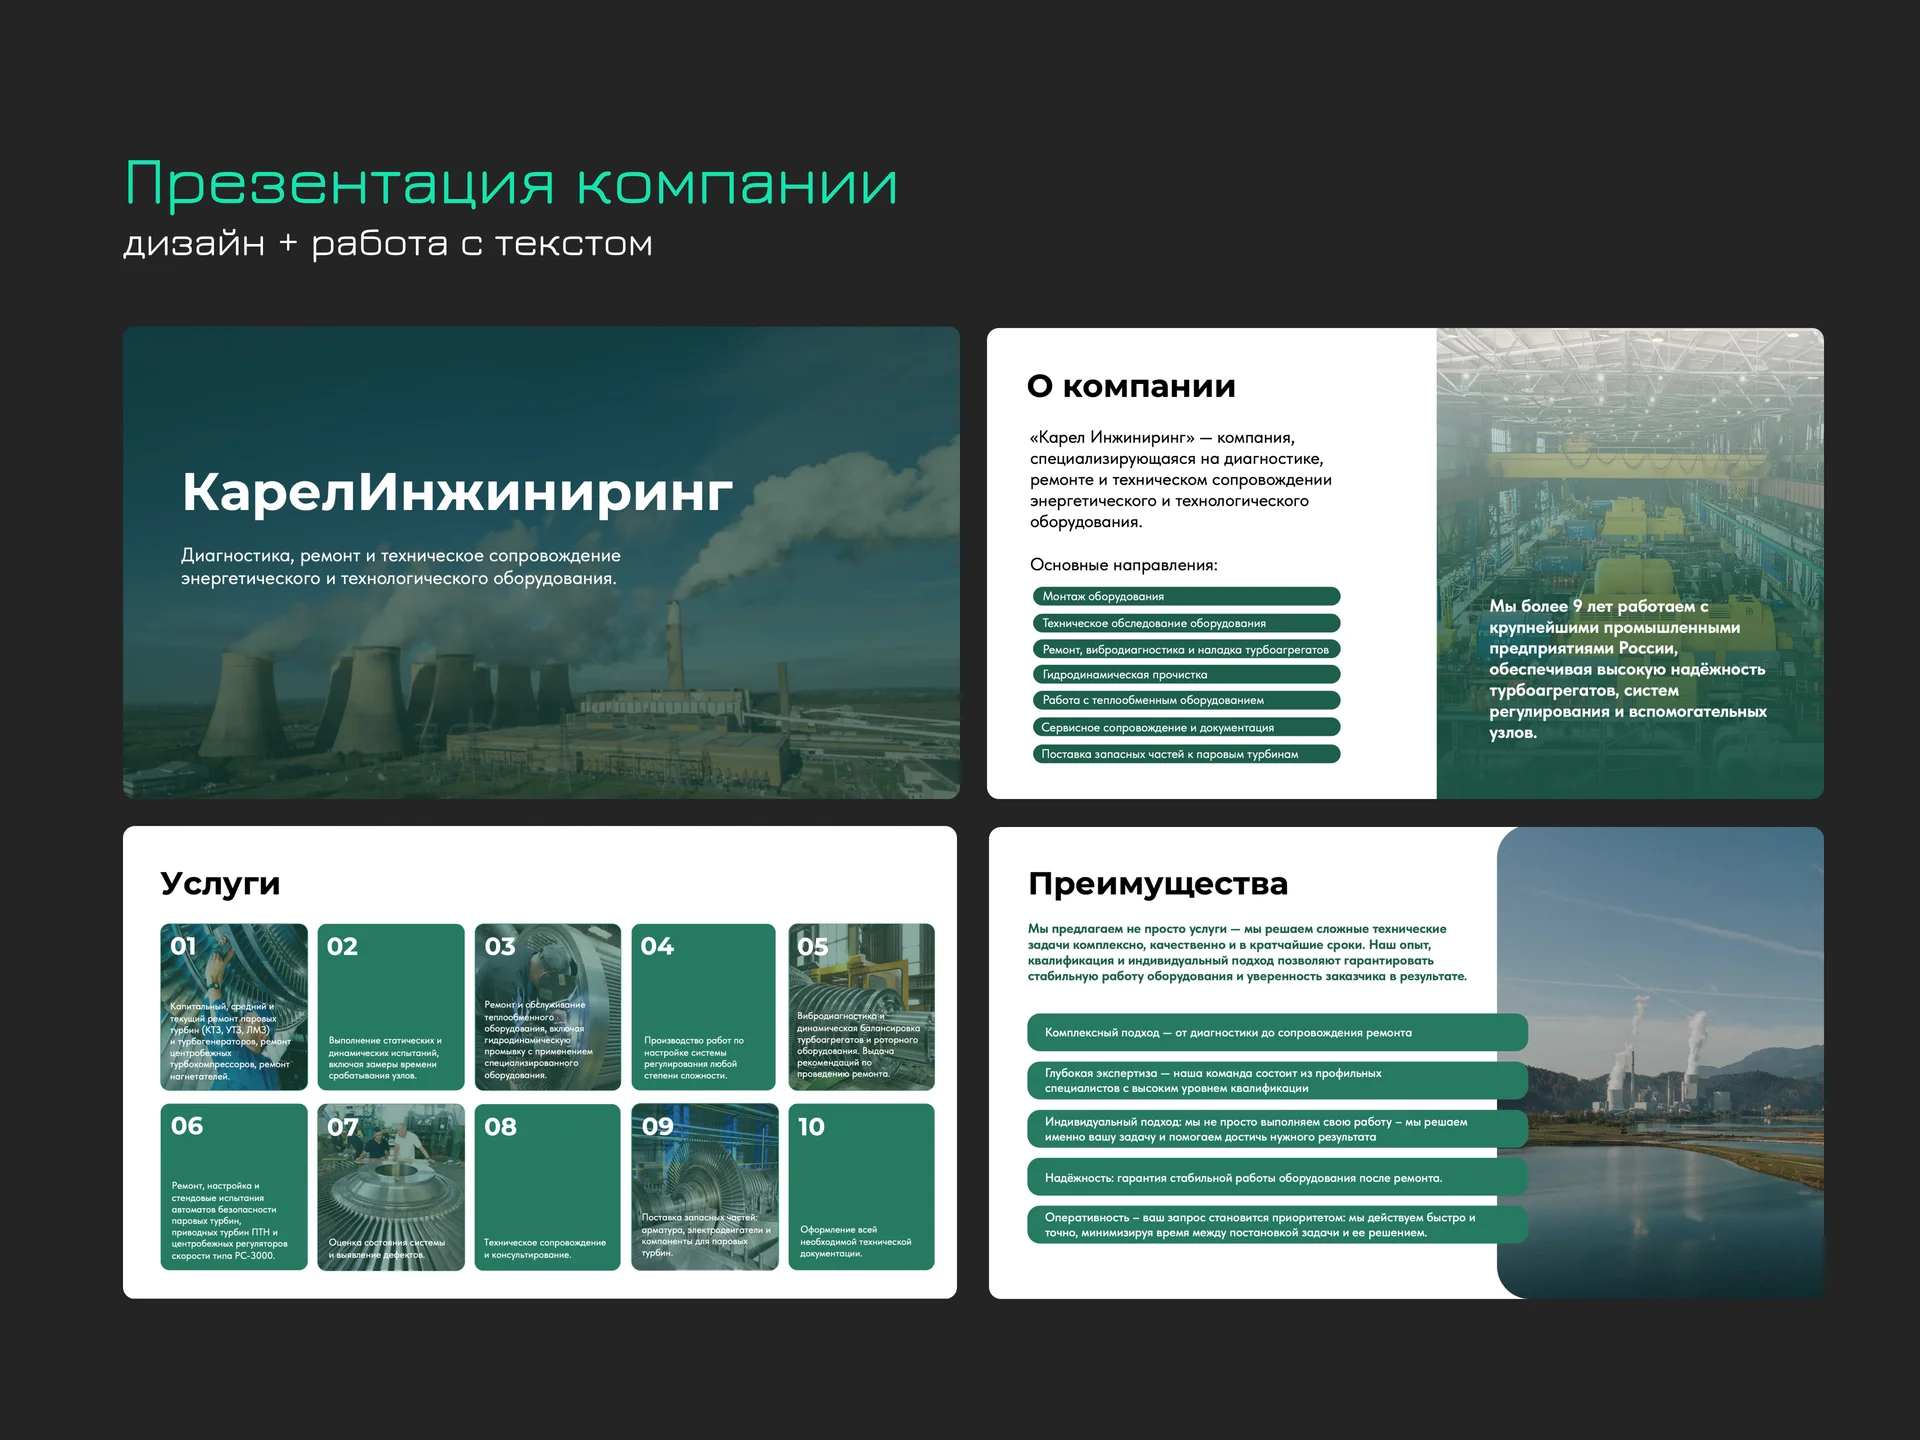This screenshot has height=1440, width=1920.
Task: Open service card 01 about turbine repair
Action: (234, 1007)
